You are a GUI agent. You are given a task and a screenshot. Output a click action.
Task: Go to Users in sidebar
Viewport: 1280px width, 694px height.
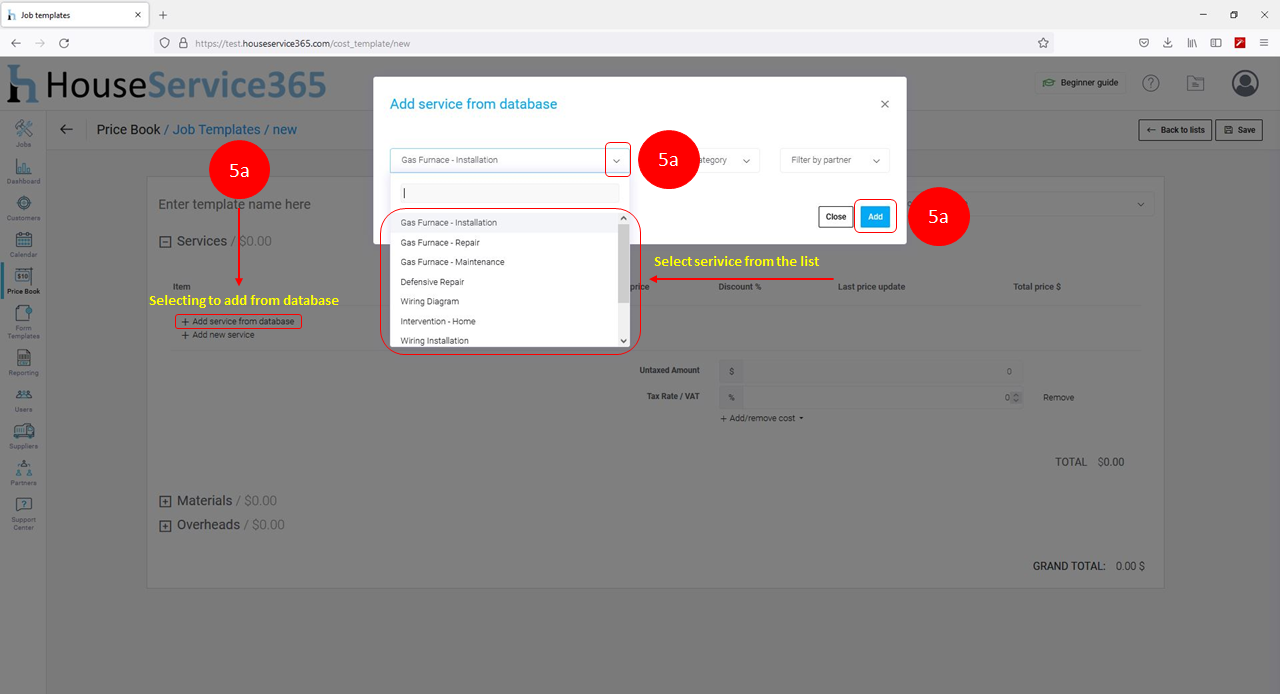(23, 399)
